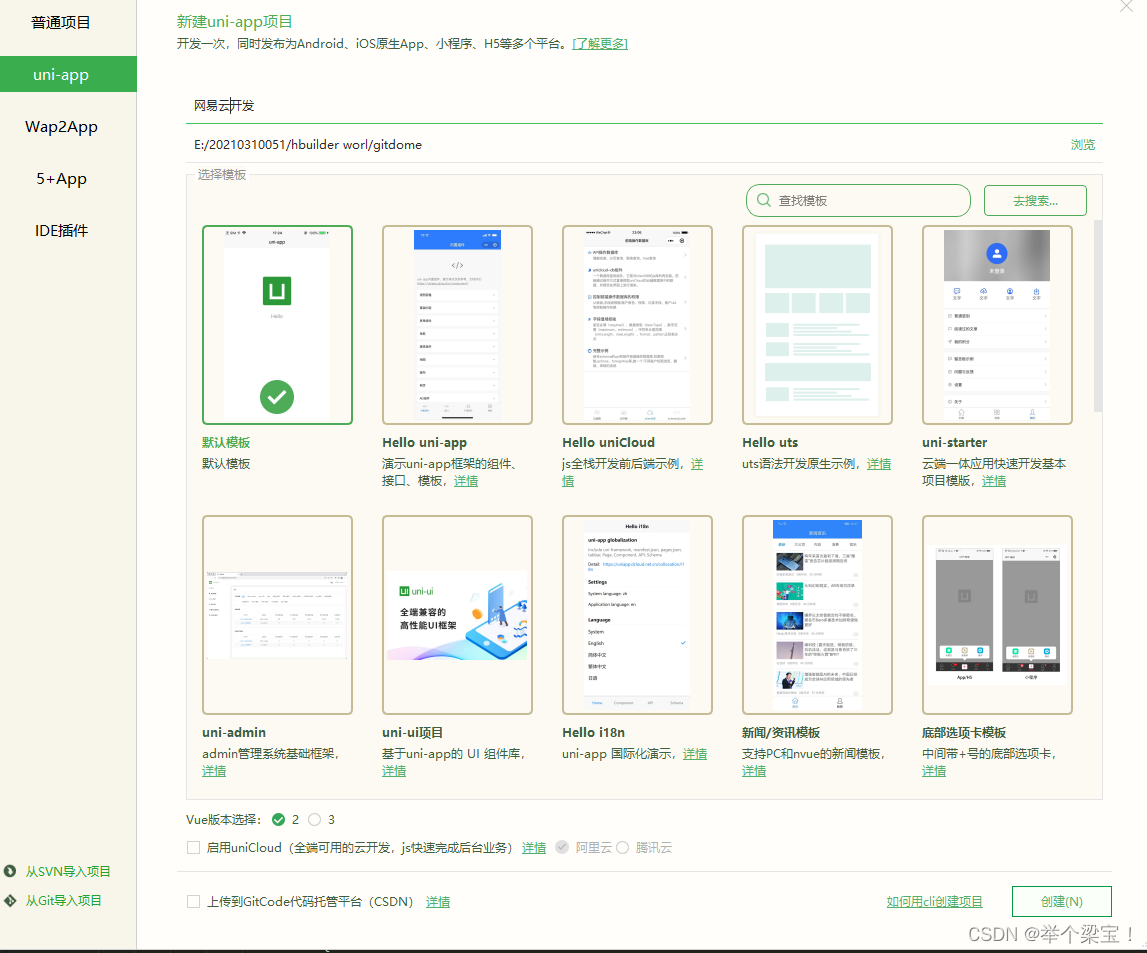The height and width of the screenshot is (953, 1147).
Task: Click the 查找模板 search field
Action: tap(858, 200)
